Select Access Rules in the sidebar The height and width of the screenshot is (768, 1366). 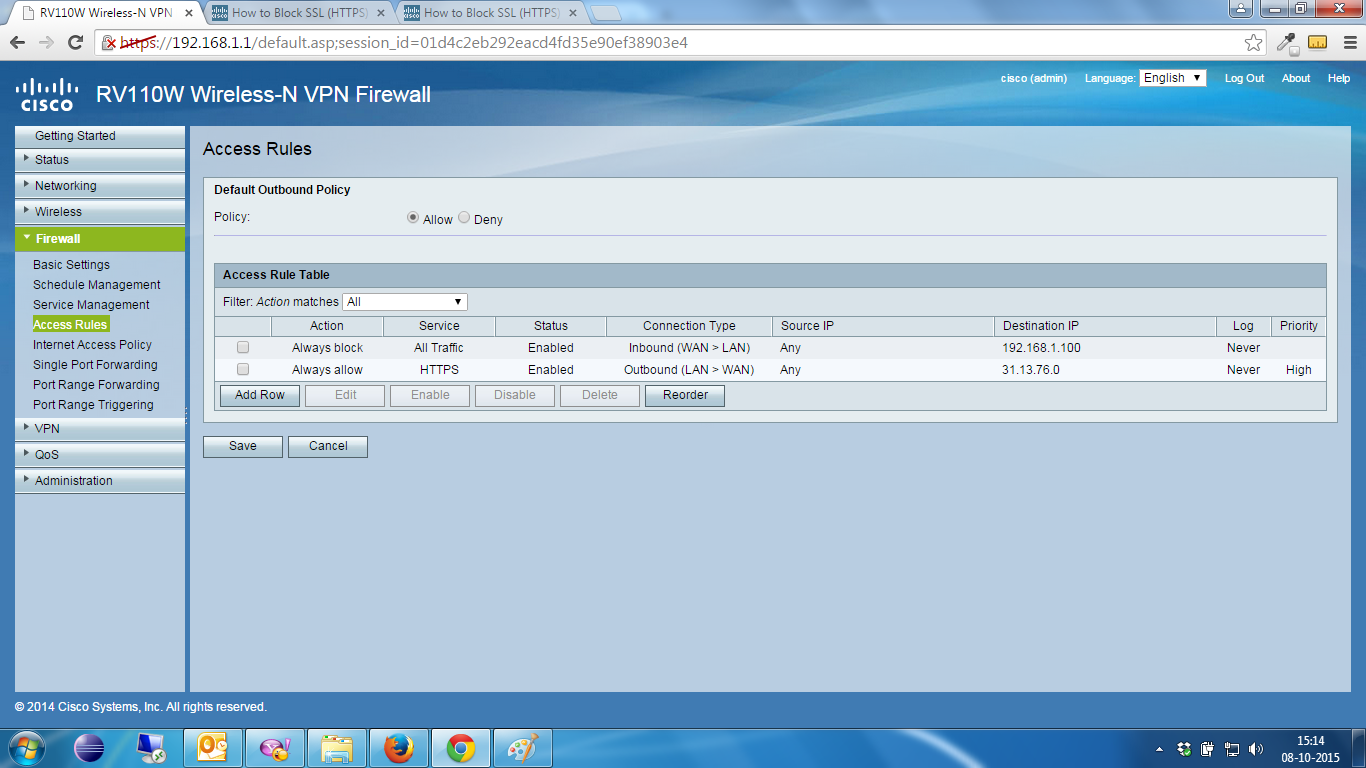point(70,325)
